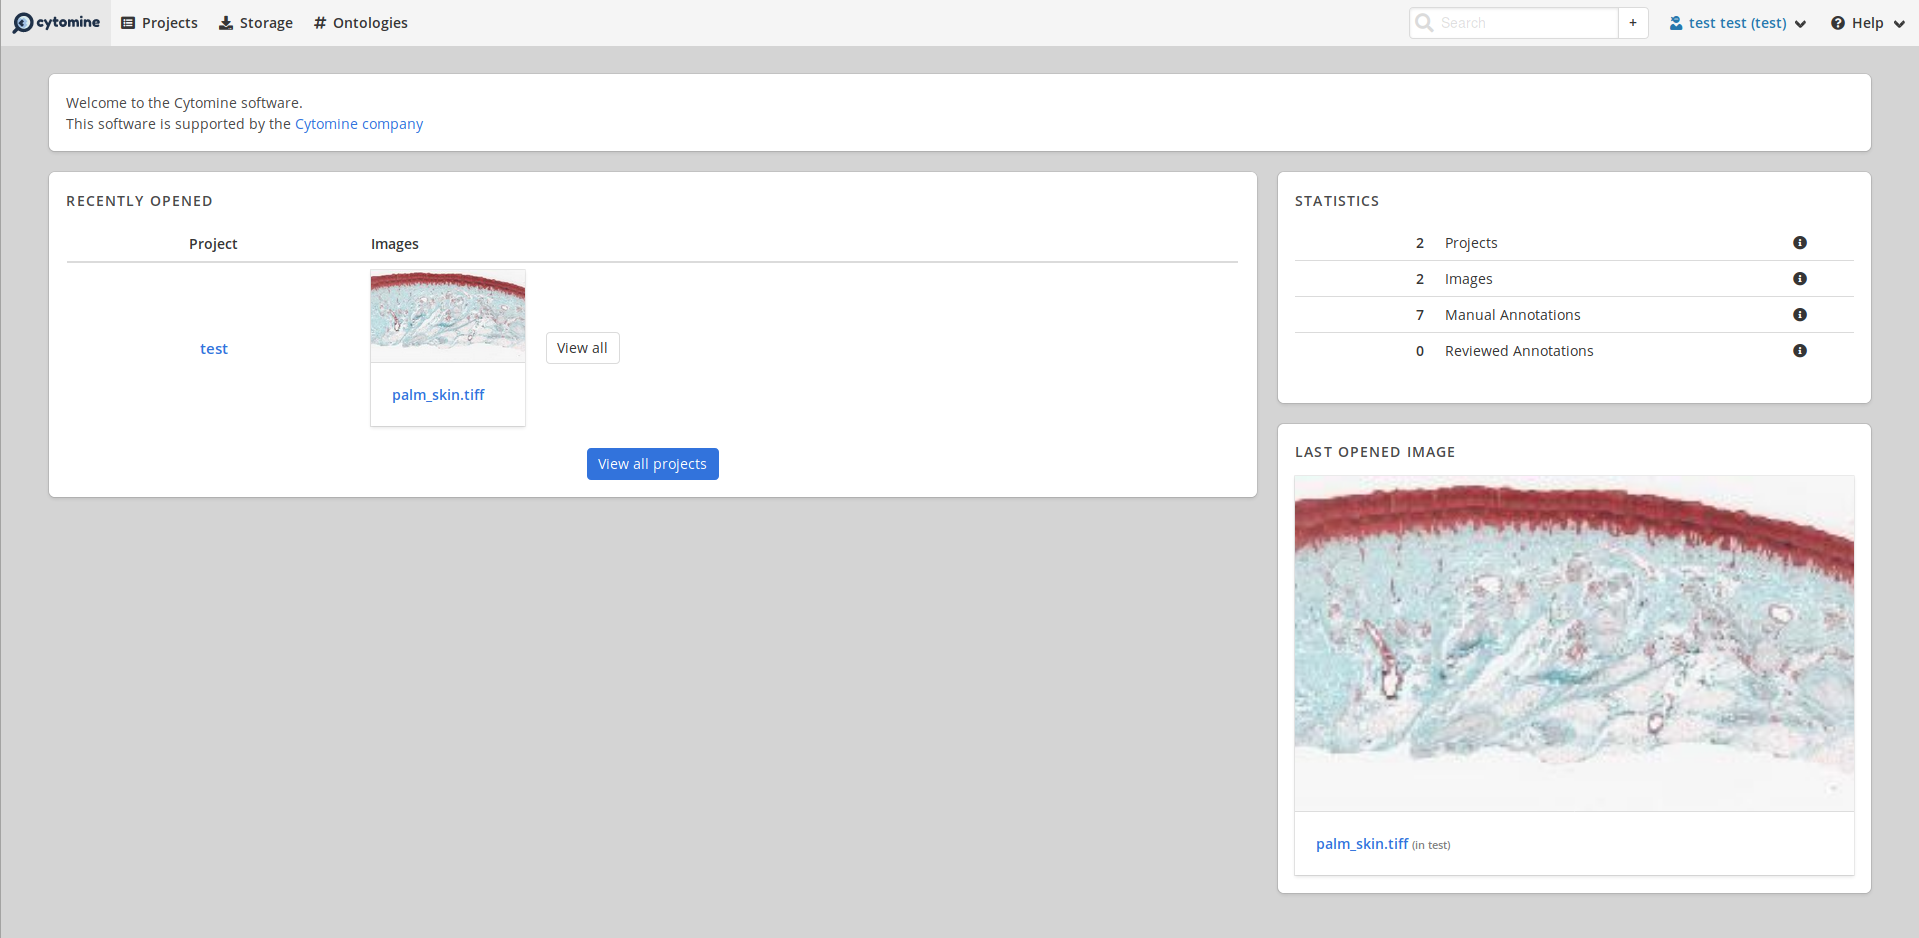Follow the Cytomine company link
The width and height of the screenshot is (1919, 938).
pos(358,123)
